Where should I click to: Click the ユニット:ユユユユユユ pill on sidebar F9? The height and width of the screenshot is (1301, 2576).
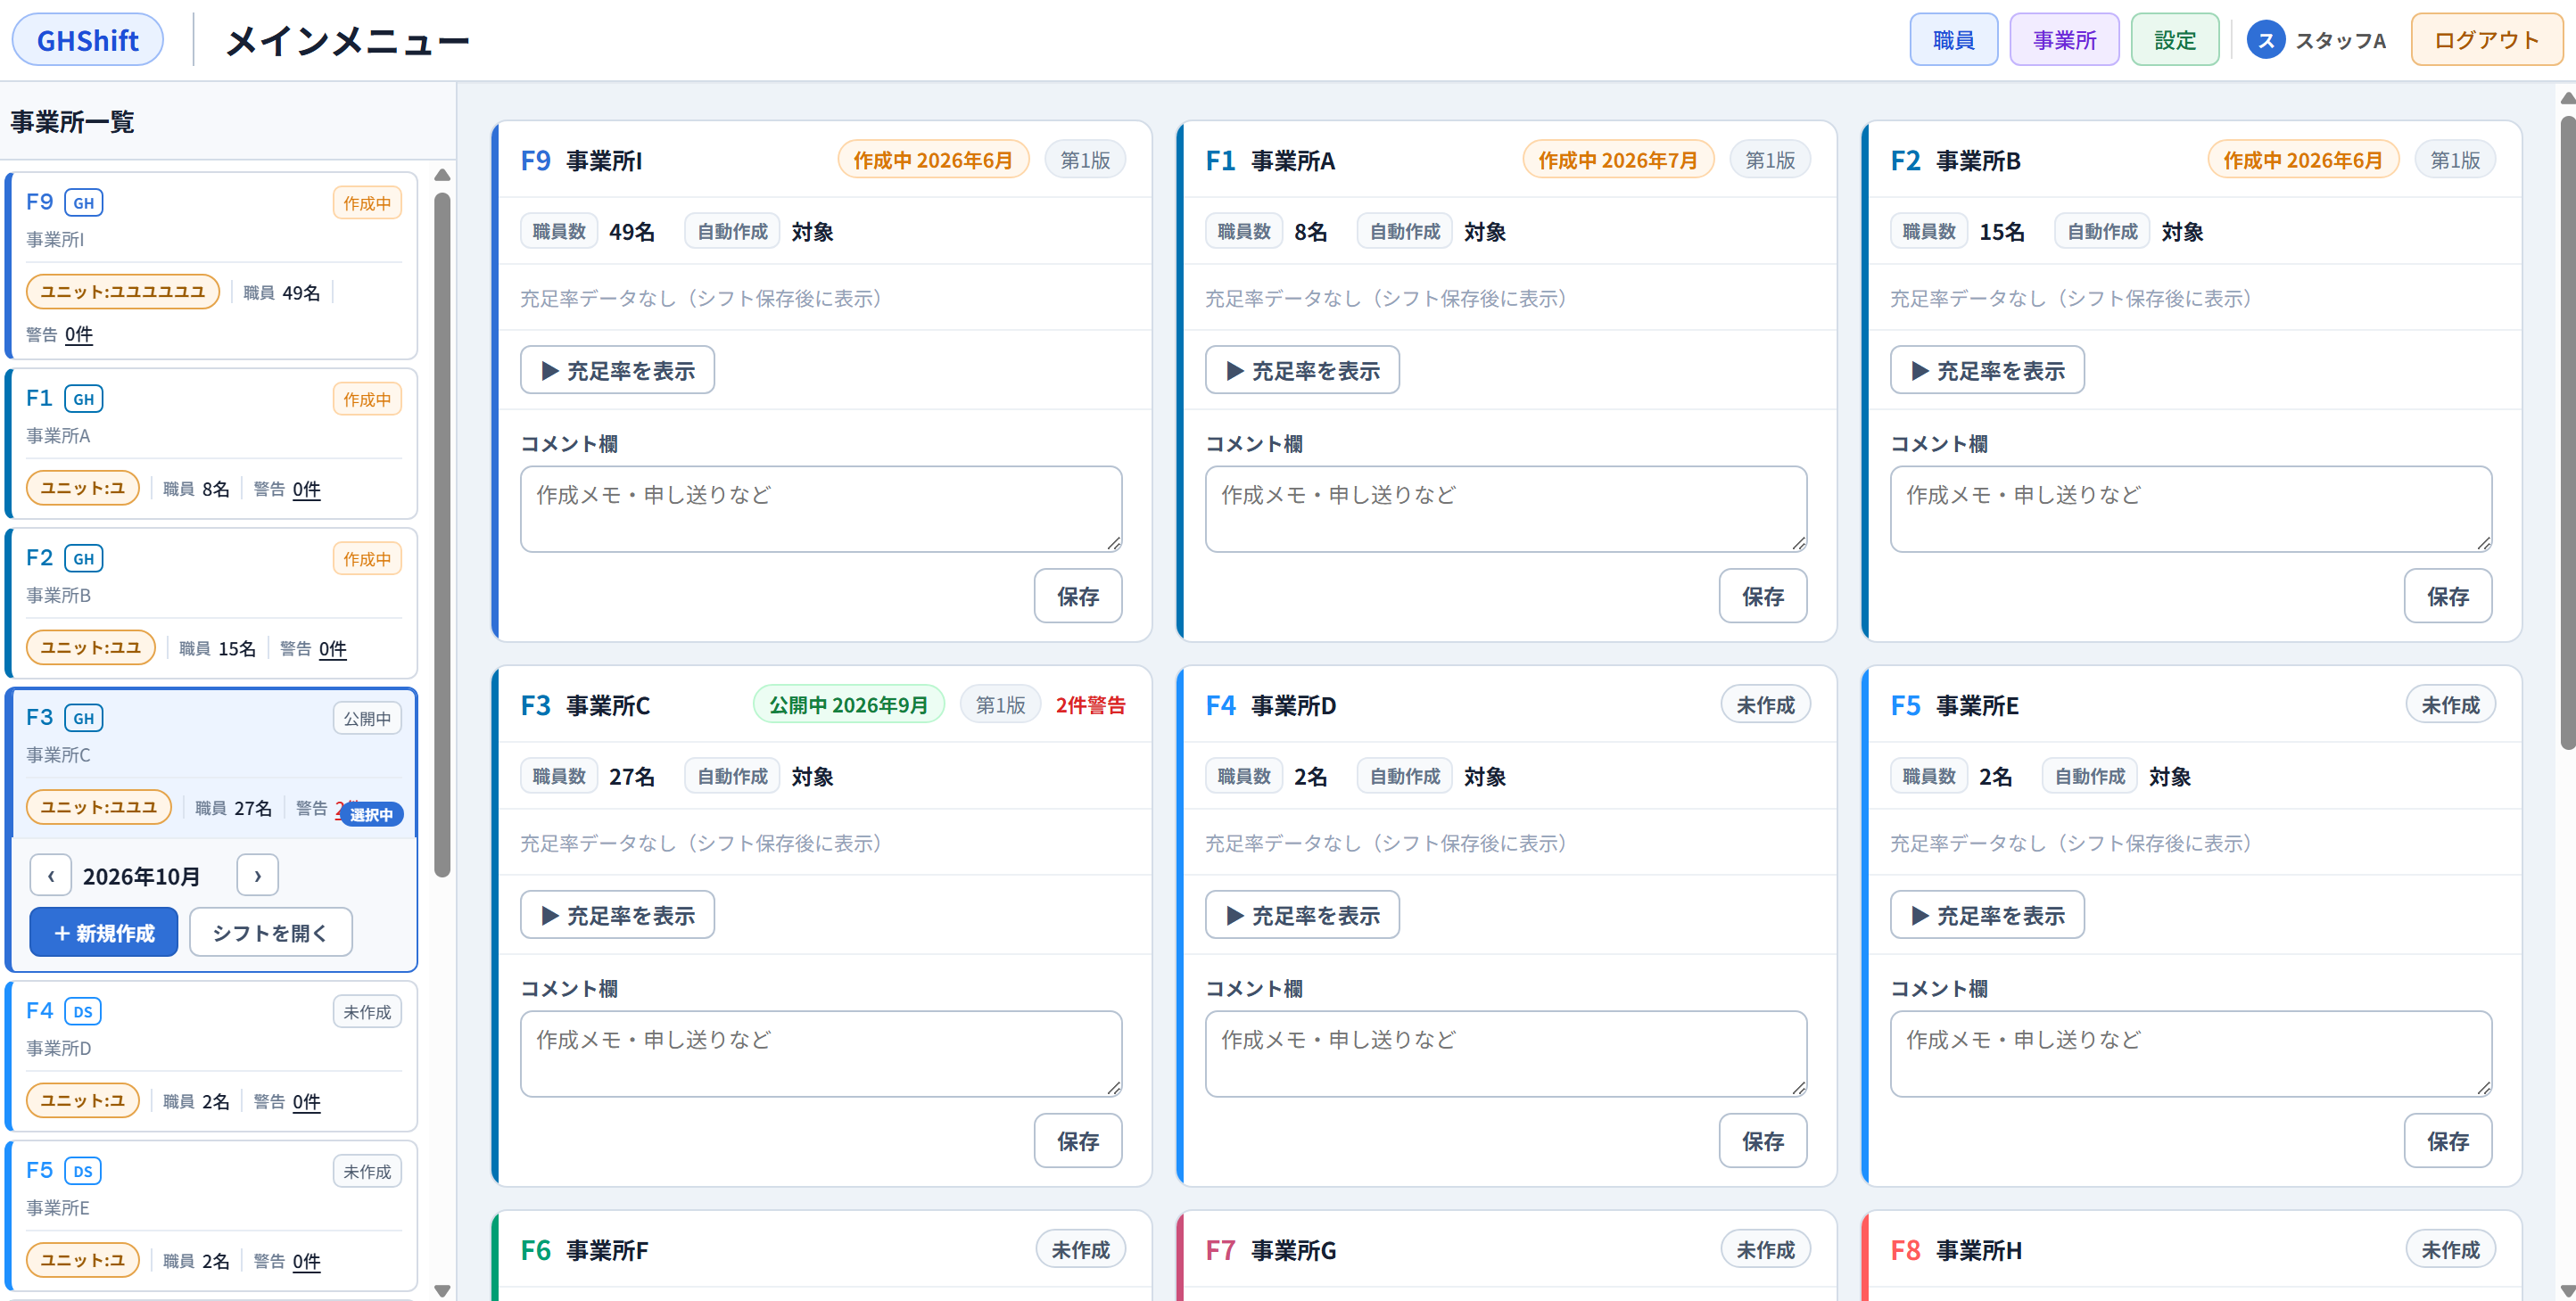pos(123,292)
